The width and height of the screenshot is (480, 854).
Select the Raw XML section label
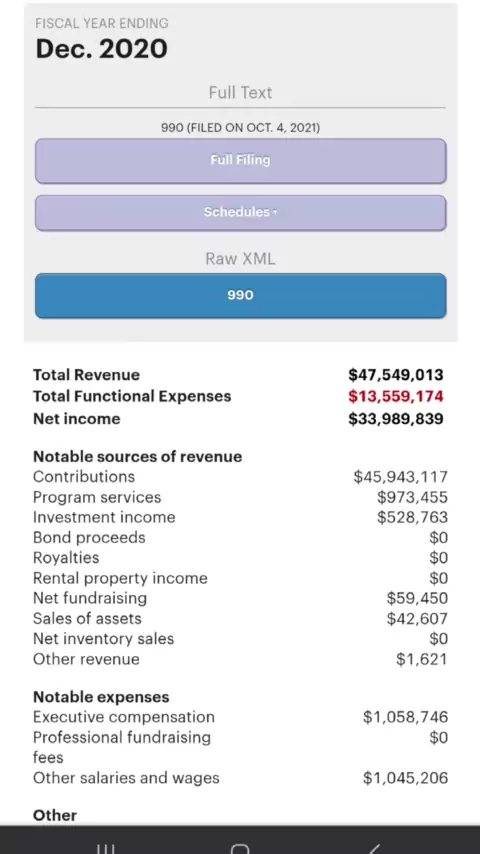(x=240, y=258)
